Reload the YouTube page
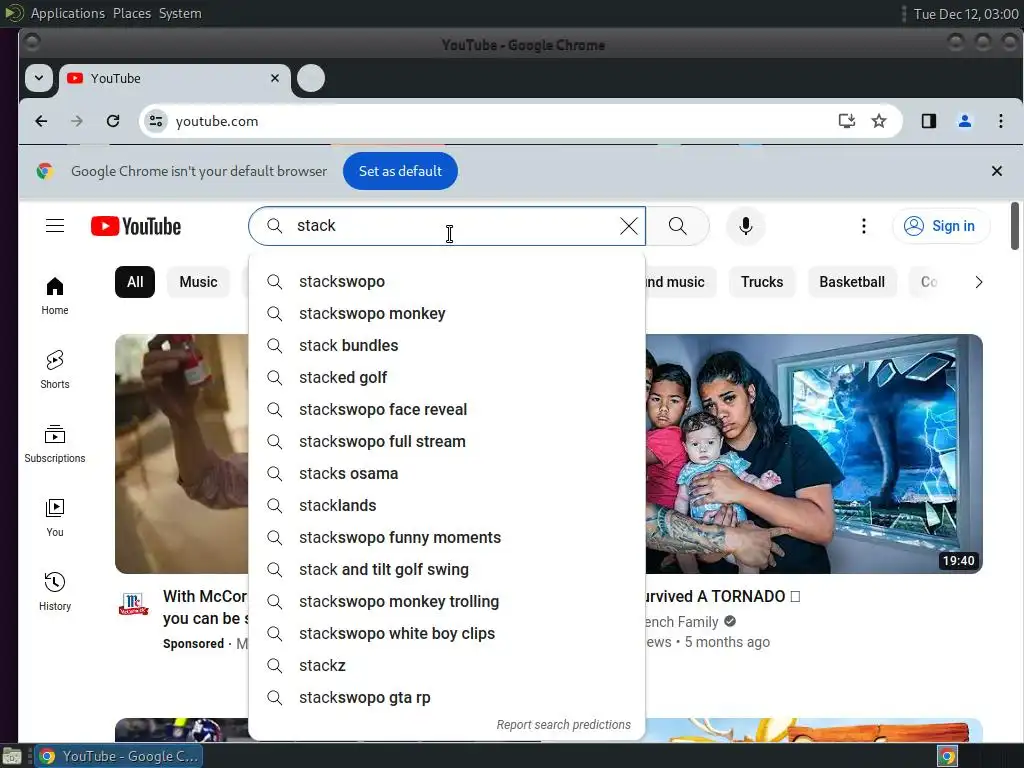The image size is (1024, 768). pos(113,121)
